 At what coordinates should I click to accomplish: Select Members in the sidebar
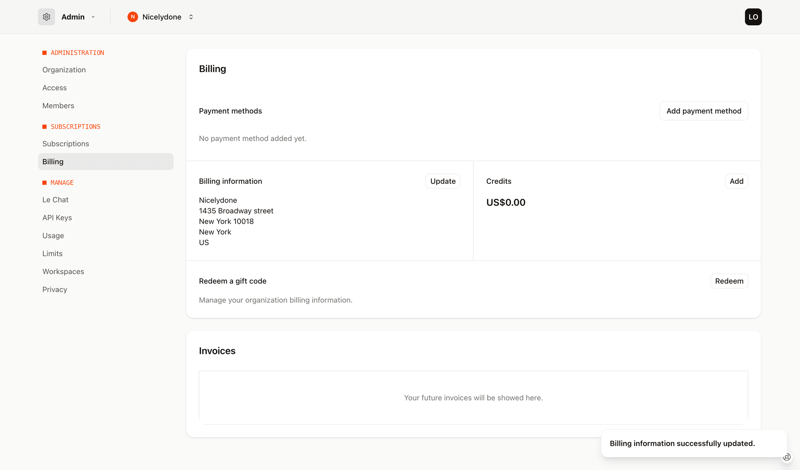[58, 106]
